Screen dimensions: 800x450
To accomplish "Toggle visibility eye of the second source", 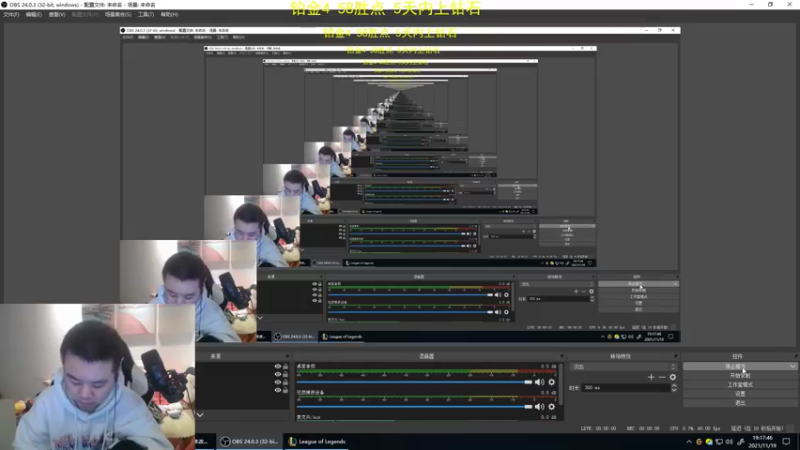I will tap(278, 374).
